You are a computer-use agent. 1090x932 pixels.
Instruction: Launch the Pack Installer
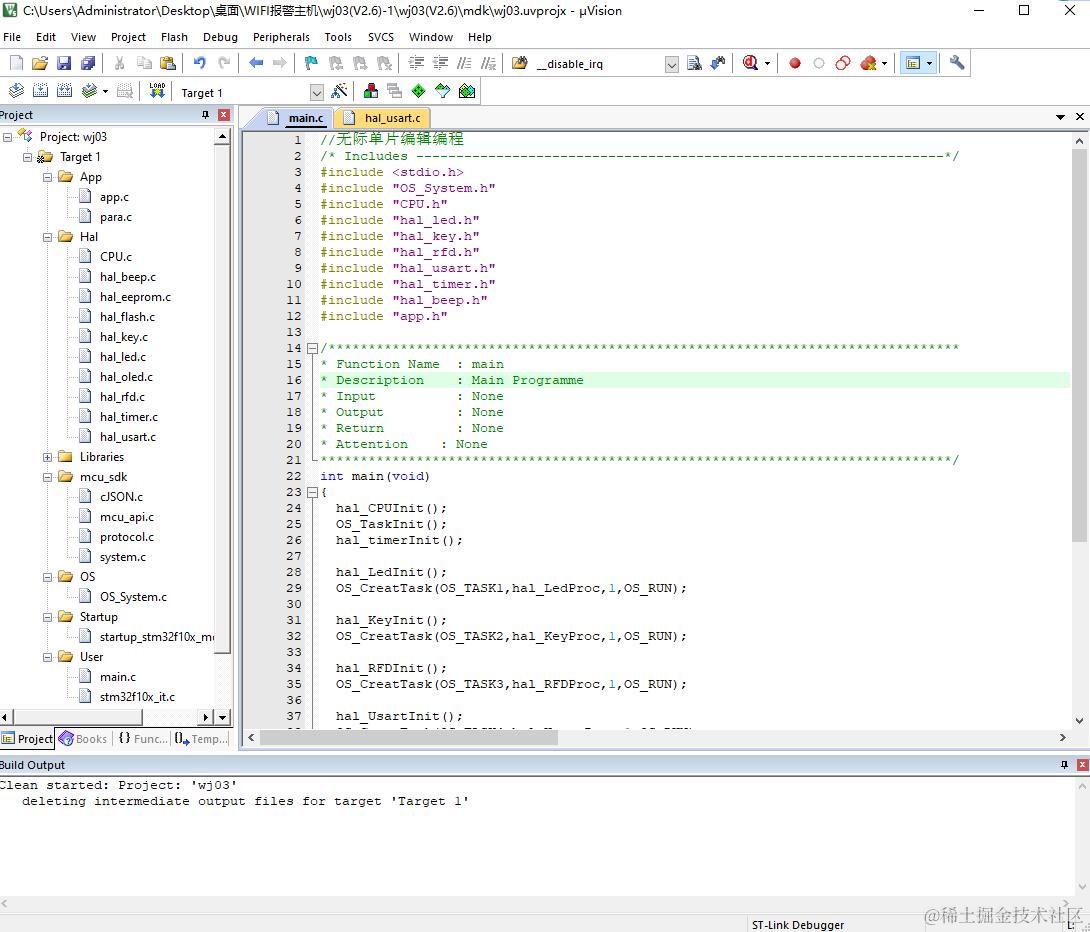pyautogui.click(x=466, y=90)
